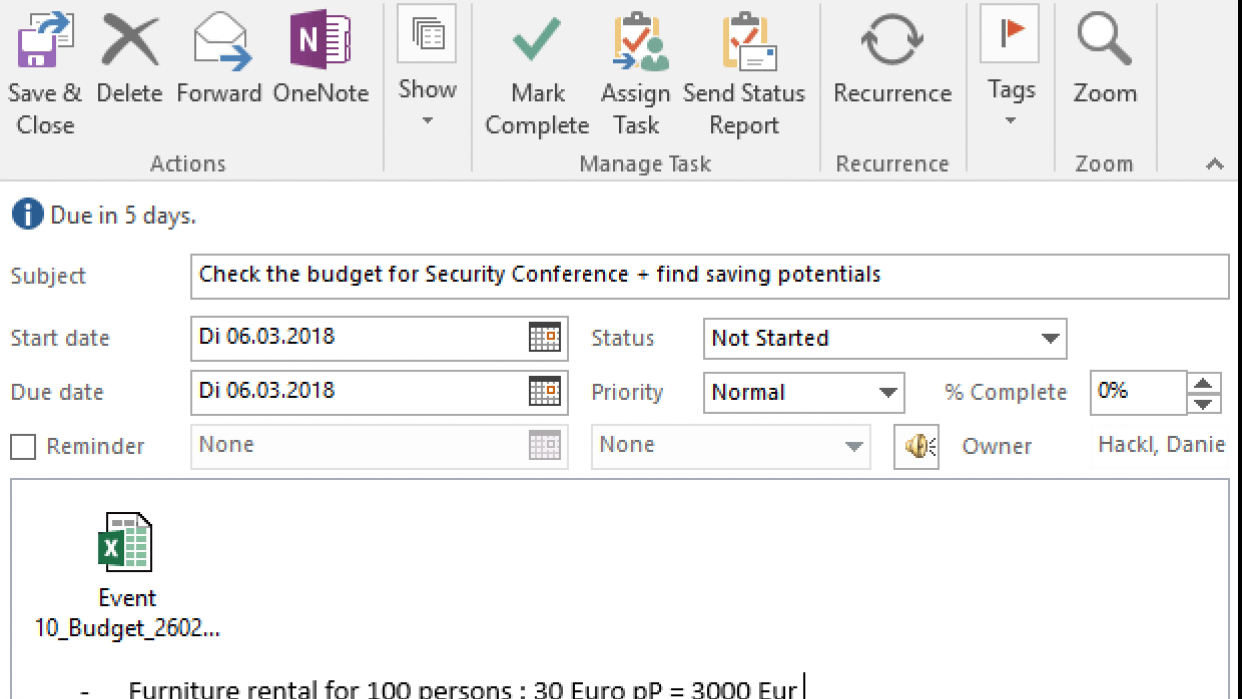
Task: Increase % Complete with up arrow
Action: coord(1204,383)
